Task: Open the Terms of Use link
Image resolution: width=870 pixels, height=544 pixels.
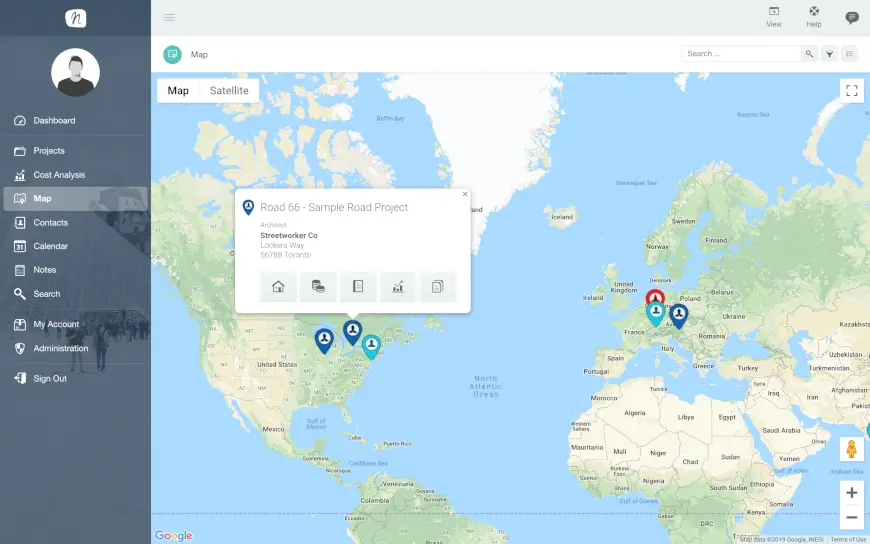Action: coord(848,540)
